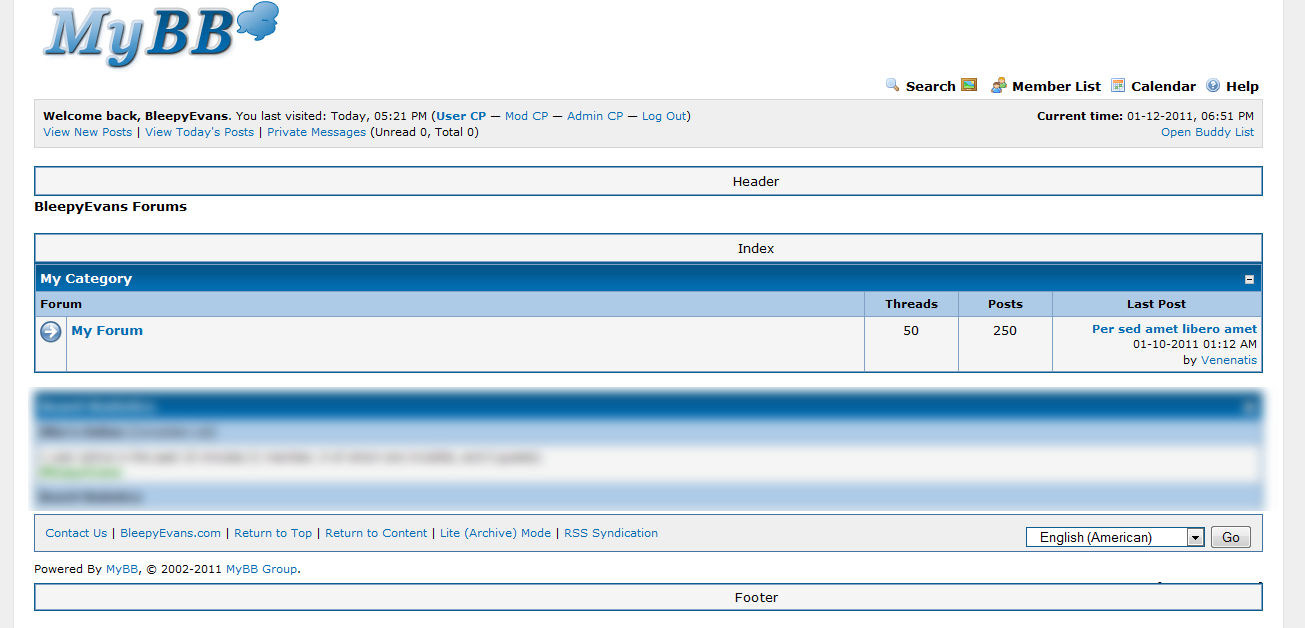The image size is (1305, 628).
Task: Click the Help question mark icon
Action: [x=1213, y=86]
